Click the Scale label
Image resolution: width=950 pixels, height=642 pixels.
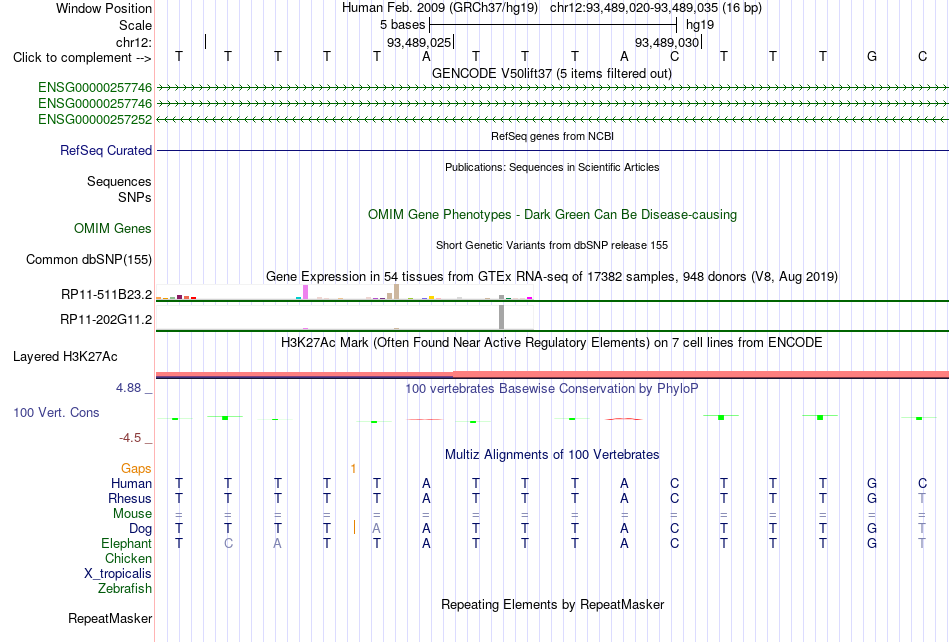135,25
